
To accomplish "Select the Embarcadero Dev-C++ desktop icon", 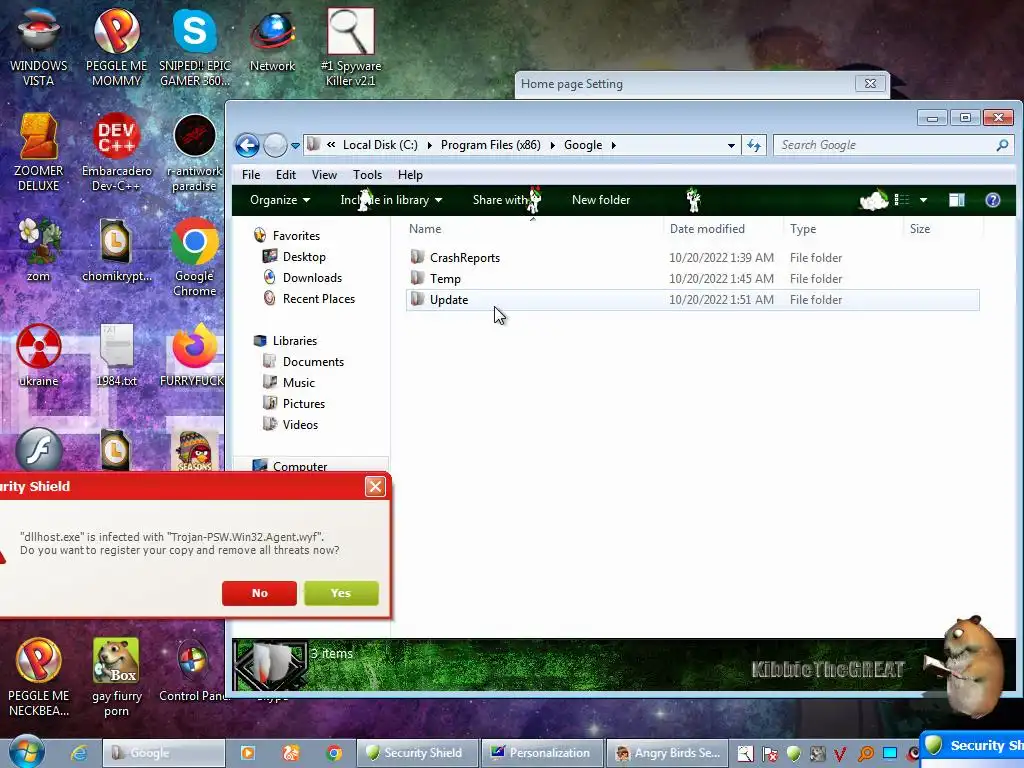I will [116, 152].
